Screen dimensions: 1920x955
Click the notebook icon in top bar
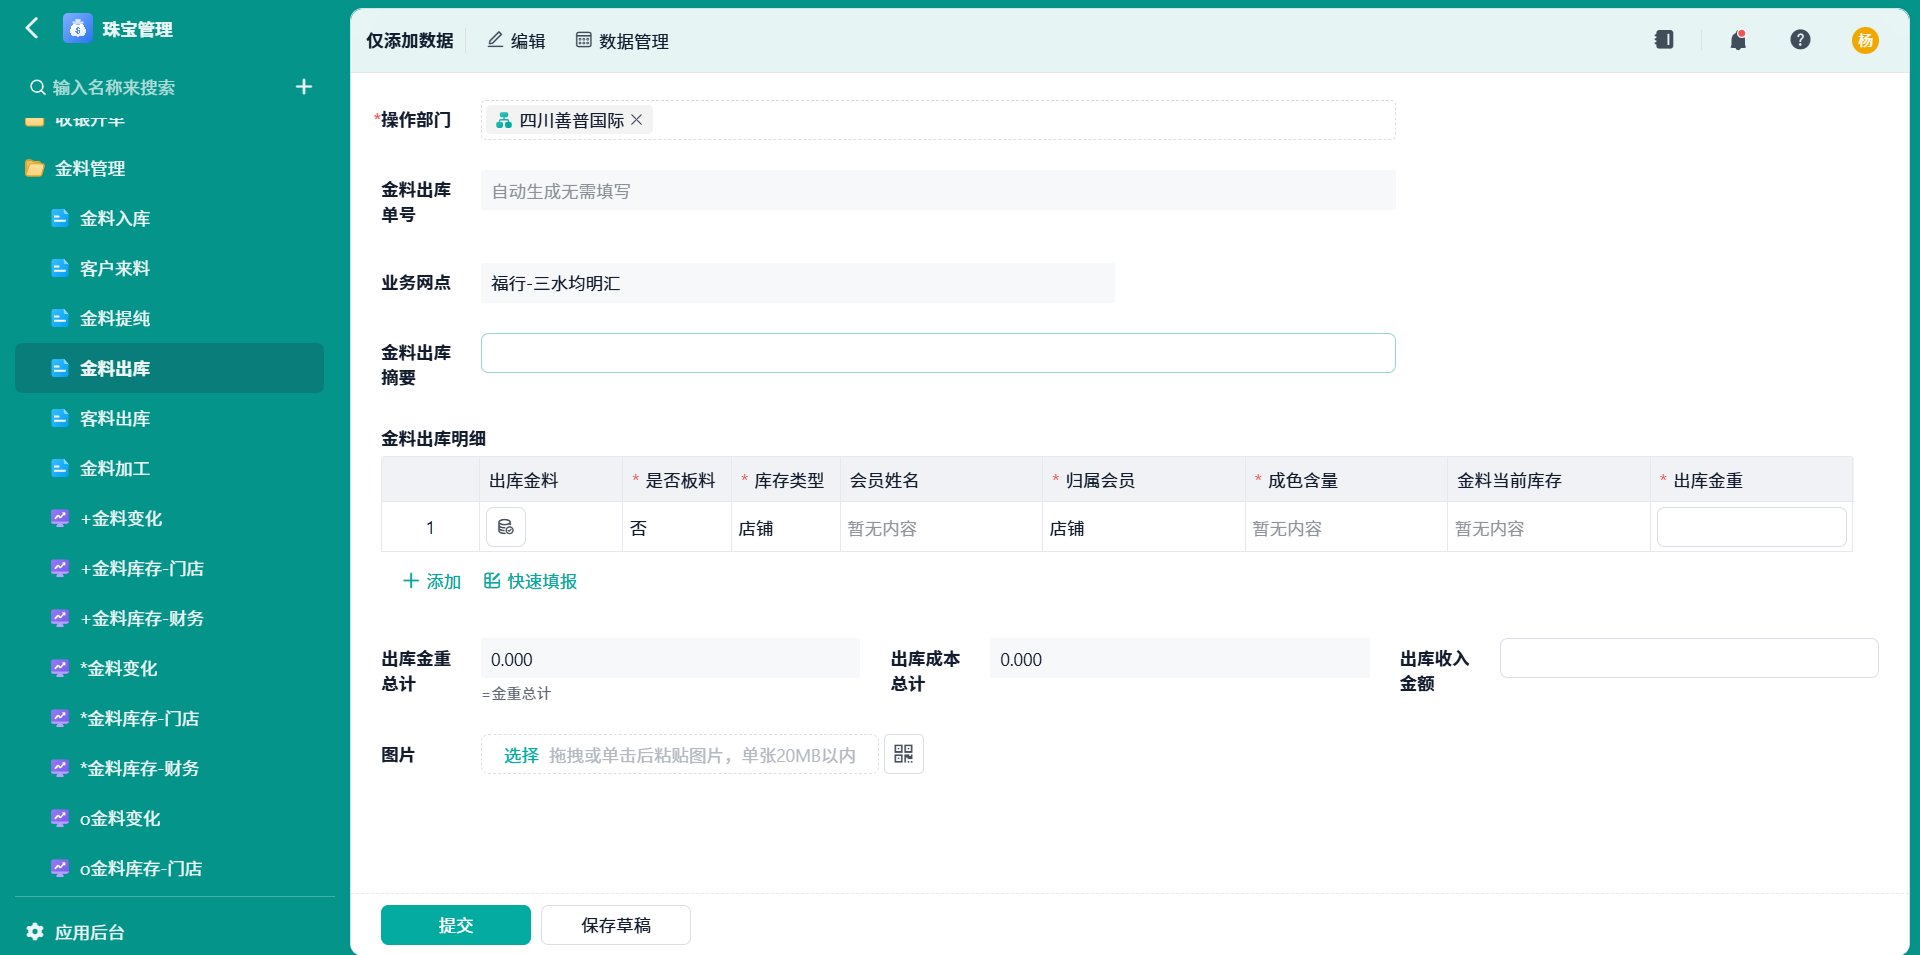(x=1664, y=40)
